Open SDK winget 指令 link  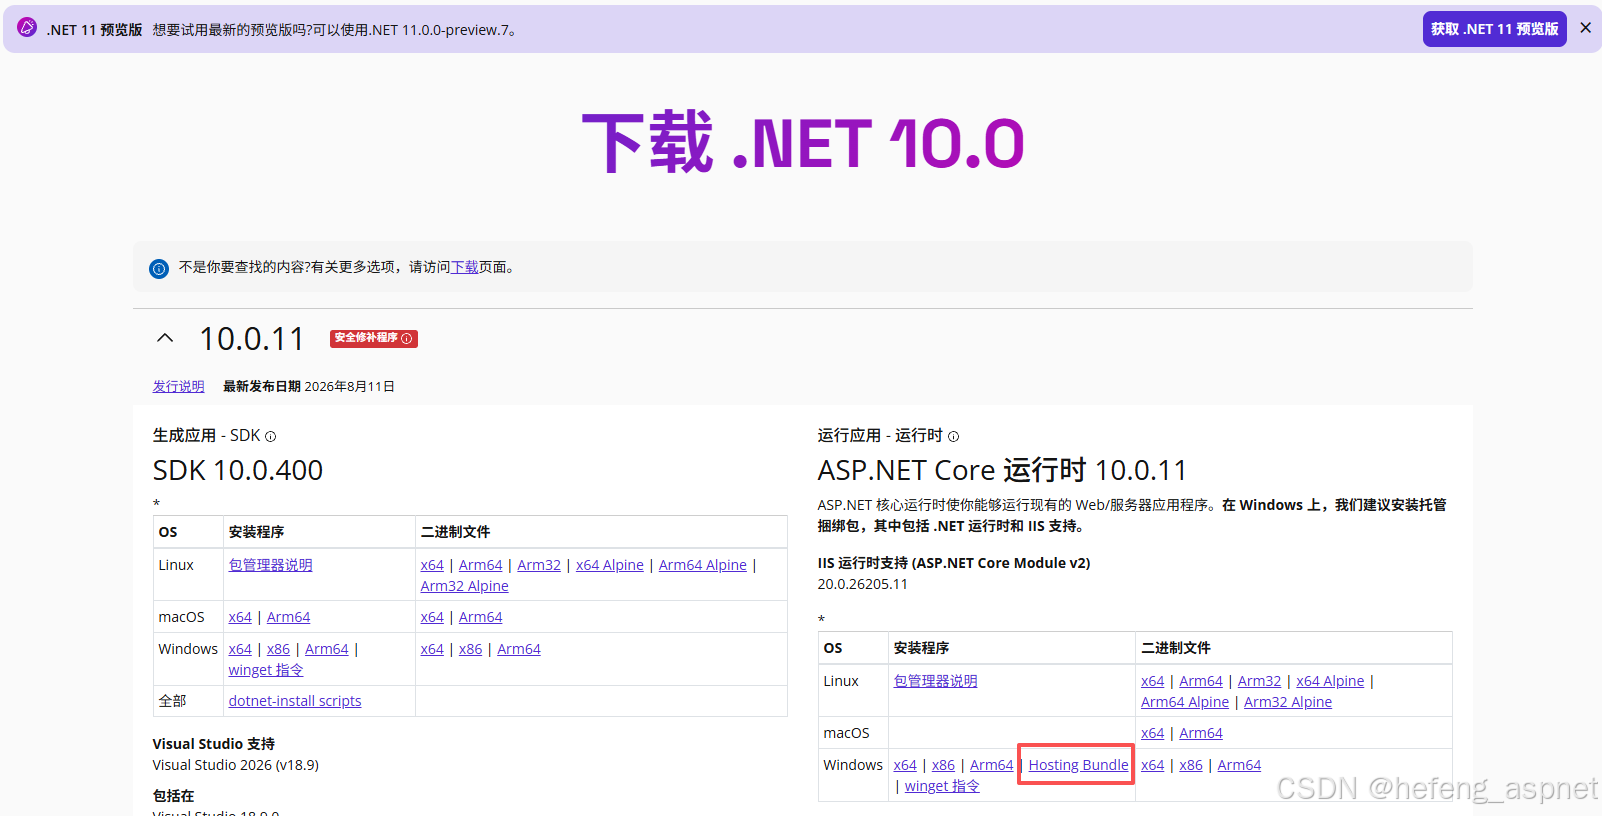(x=266, y=670)
